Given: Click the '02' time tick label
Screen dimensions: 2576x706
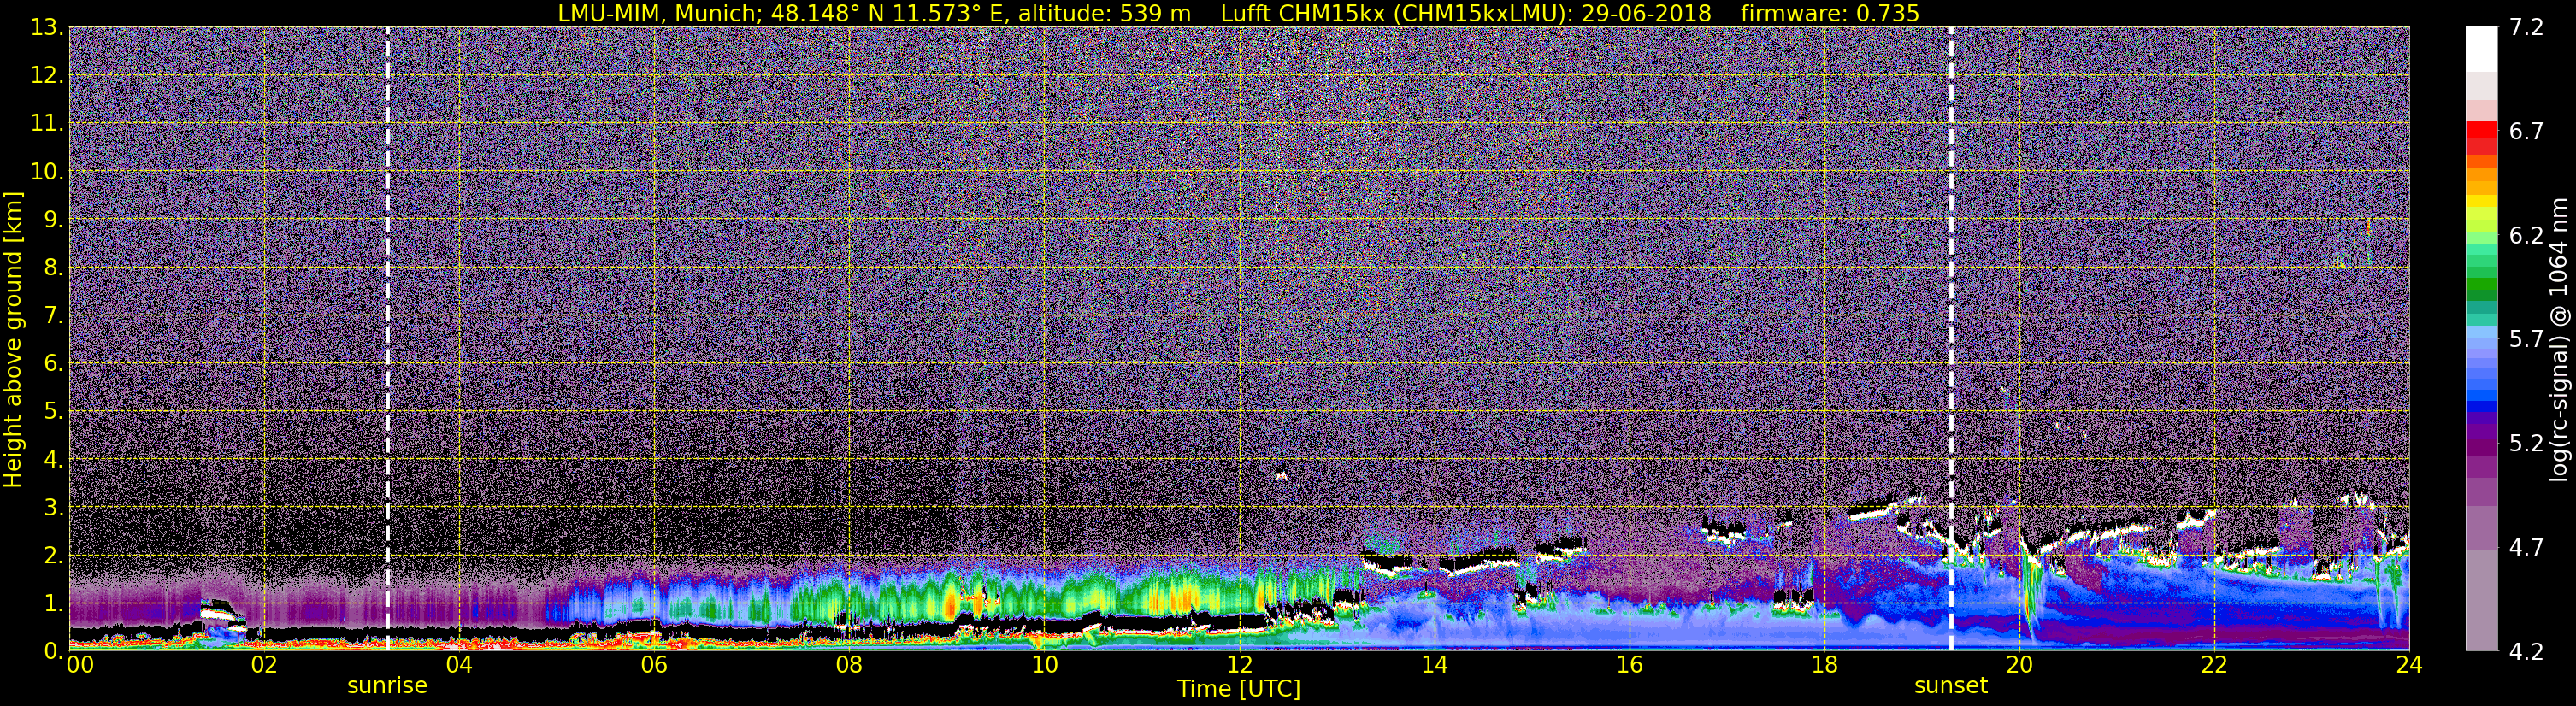Looking at the screenshot, I should tap(264, 665).
